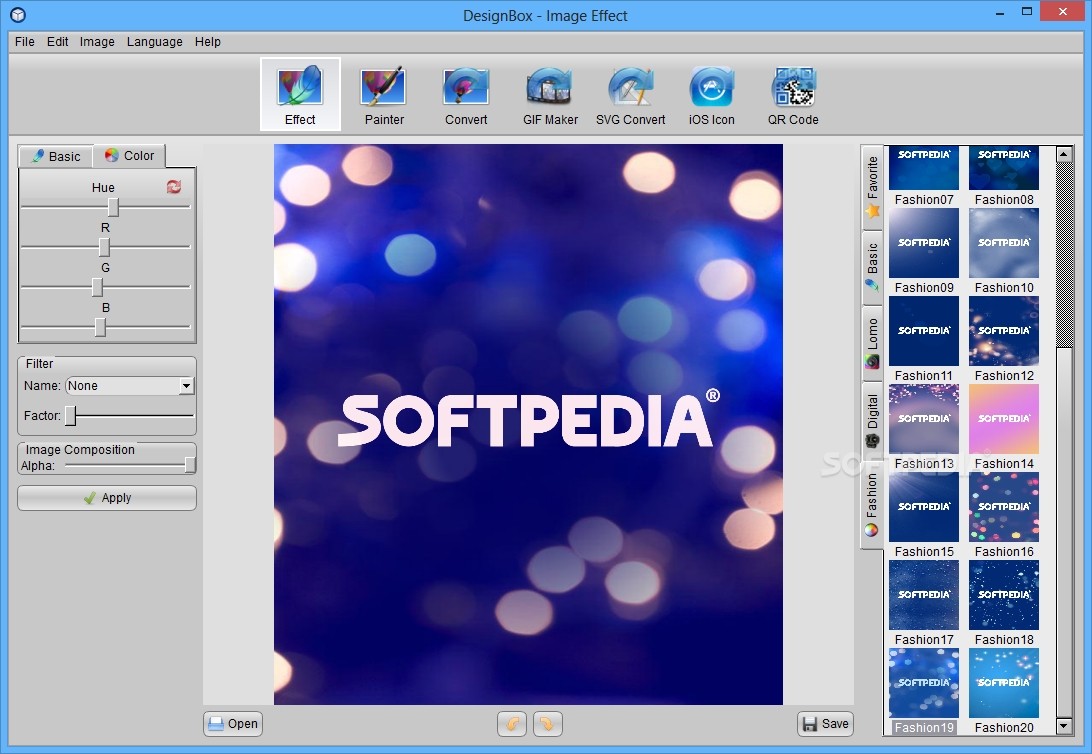
Task: Open the Digital effects side tab
Action: 872,421
